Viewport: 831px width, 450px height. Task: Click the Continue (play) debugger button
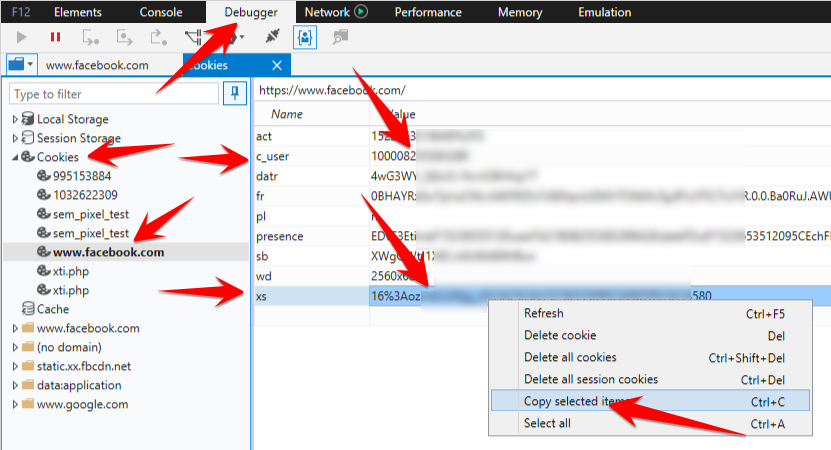coord(21,37)
